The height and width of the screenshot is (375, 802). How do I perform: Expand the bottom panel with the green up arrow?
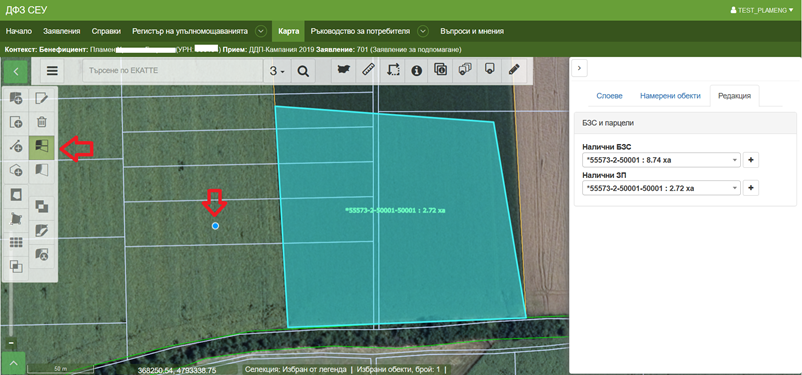coord(14,363)
